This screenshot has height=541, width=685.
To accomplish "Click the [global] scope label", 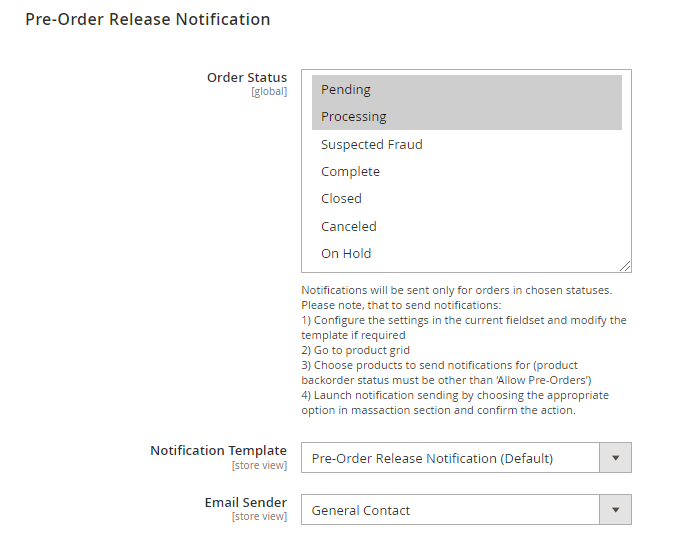I will (x=269, y=92).
